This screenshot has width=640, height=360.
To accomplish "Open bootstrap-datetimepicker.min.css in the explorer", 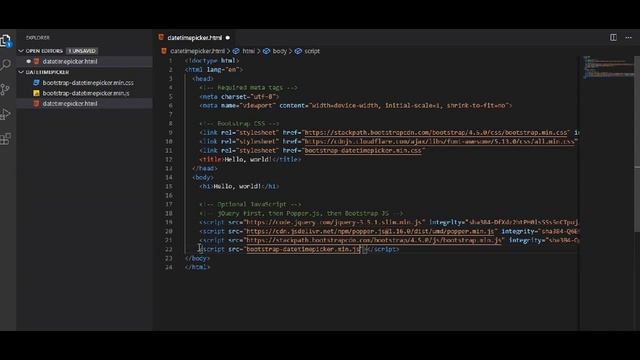I will tap(88, 82).
